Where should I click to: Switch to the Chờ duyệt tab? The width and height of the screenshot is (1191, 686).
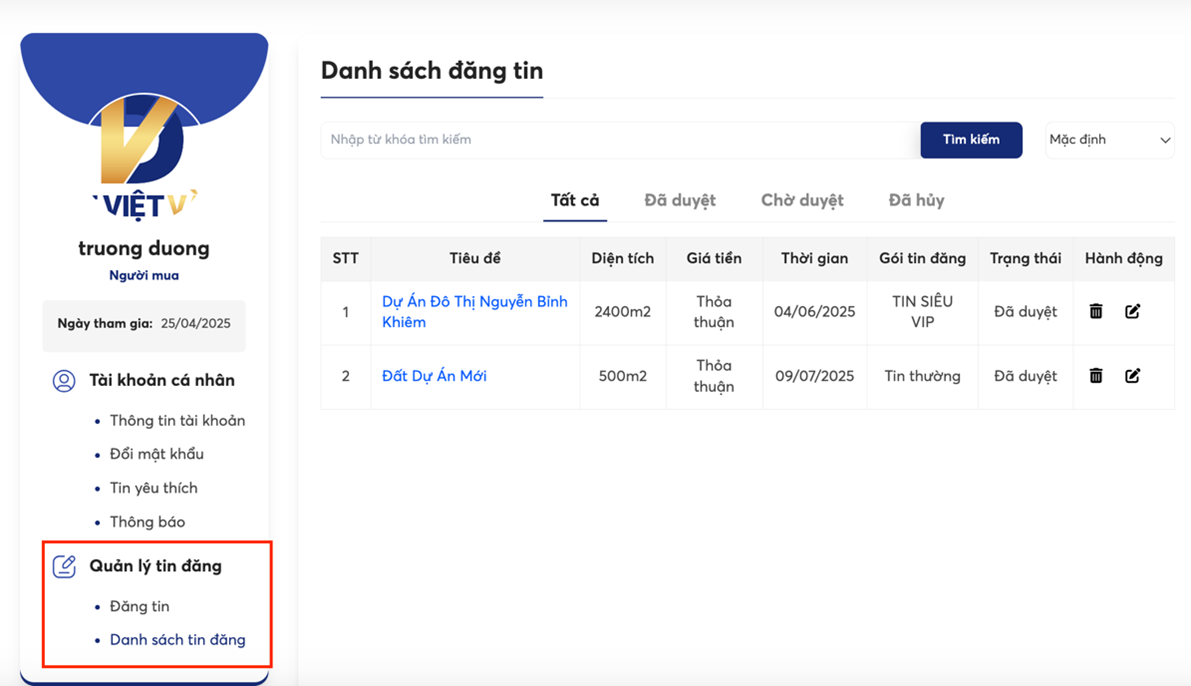click(802, 201)
